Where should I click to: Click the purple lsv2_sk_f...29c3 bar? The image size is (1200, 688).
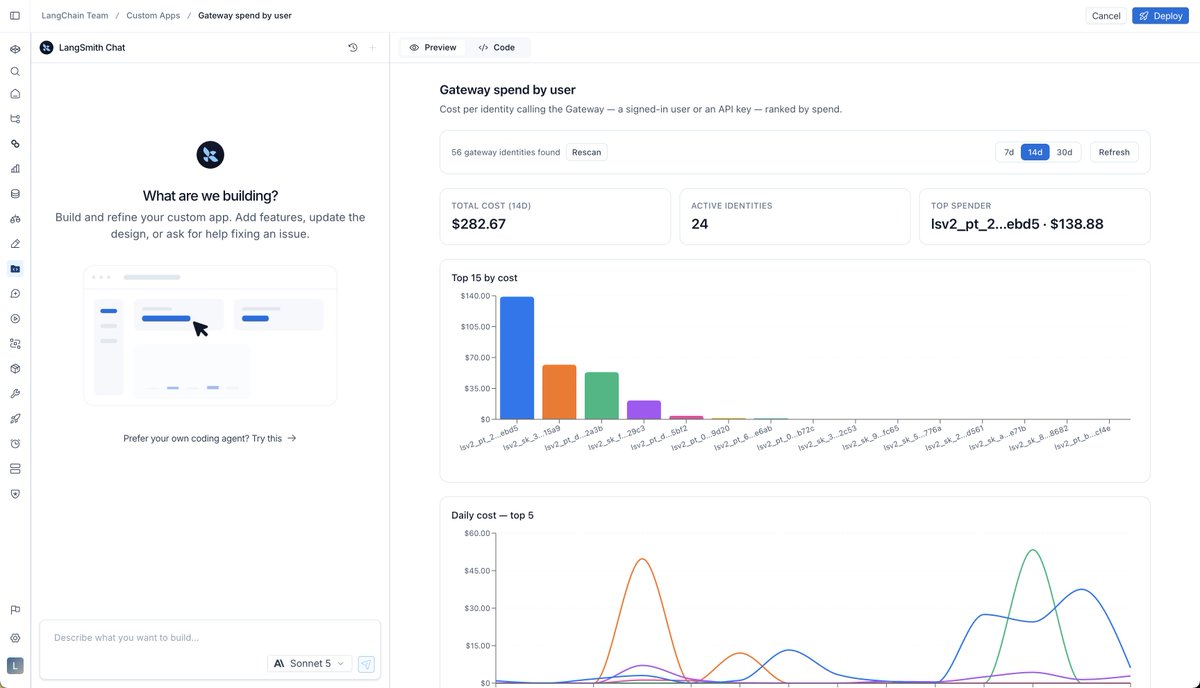click(644, 410)
